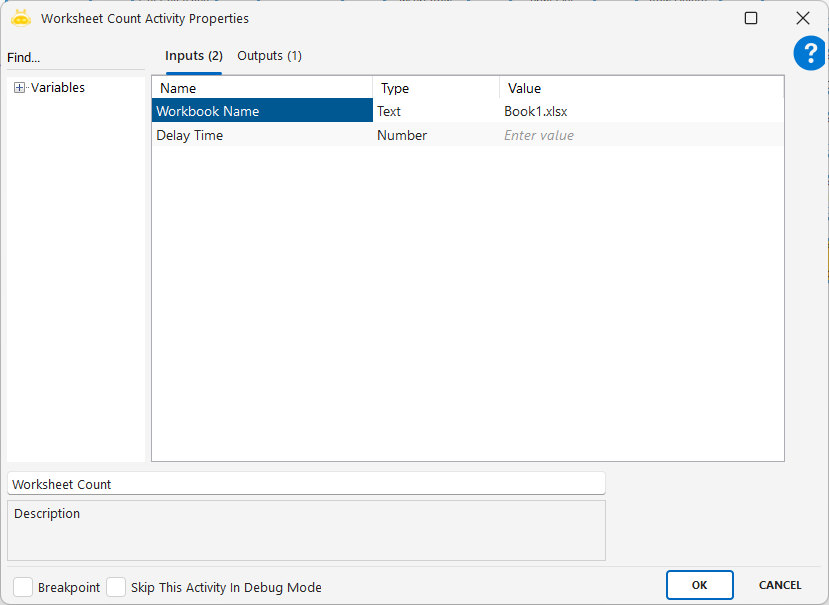Click the yellow robot app icon in title bar
The height and width of the screenshot is (605, 829).
pyautogui.click(x=21, y=18)
